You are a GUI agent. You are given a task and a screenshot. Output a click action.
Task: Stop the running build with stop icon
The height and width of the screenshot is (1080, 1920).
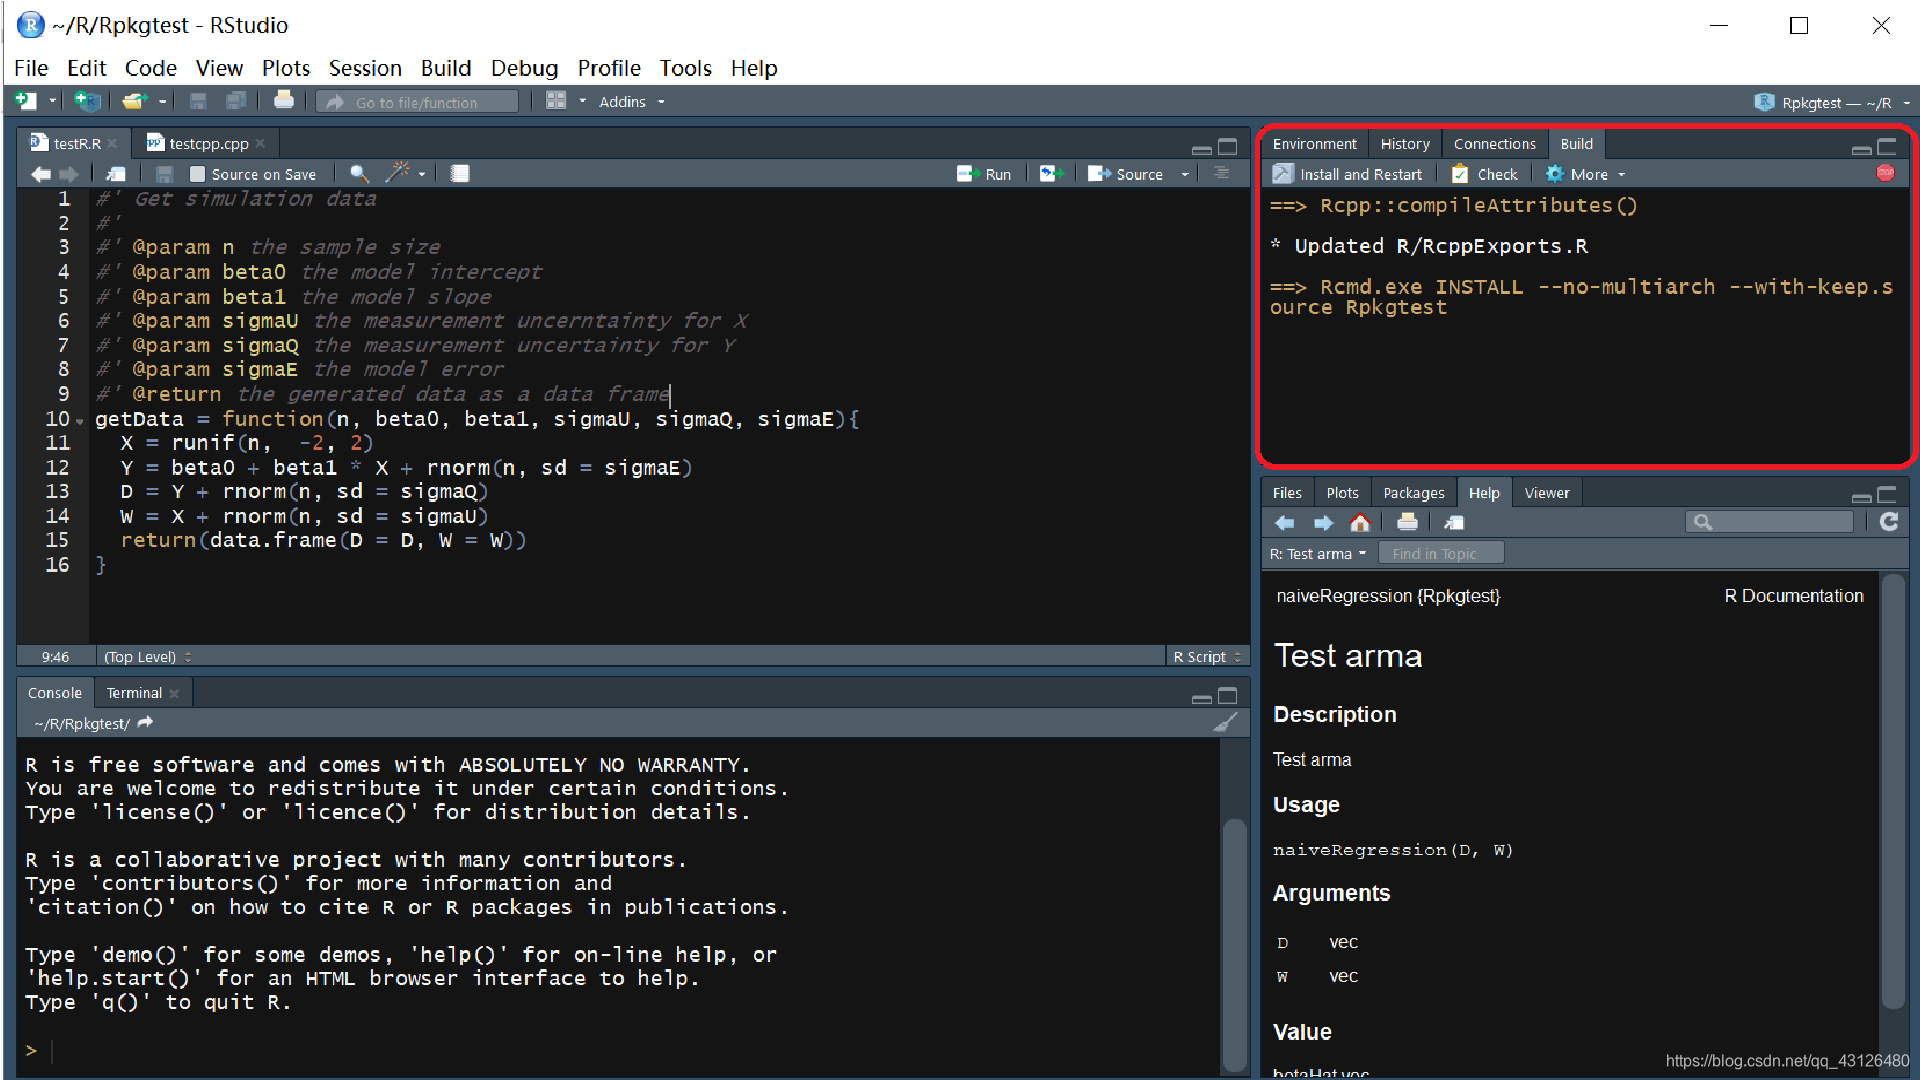coord(1886,173)
